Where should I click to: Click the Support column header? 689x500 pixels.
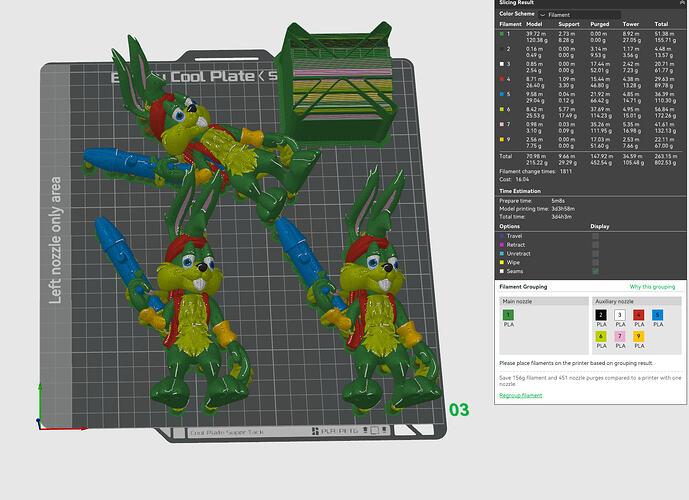coord(569,24)
